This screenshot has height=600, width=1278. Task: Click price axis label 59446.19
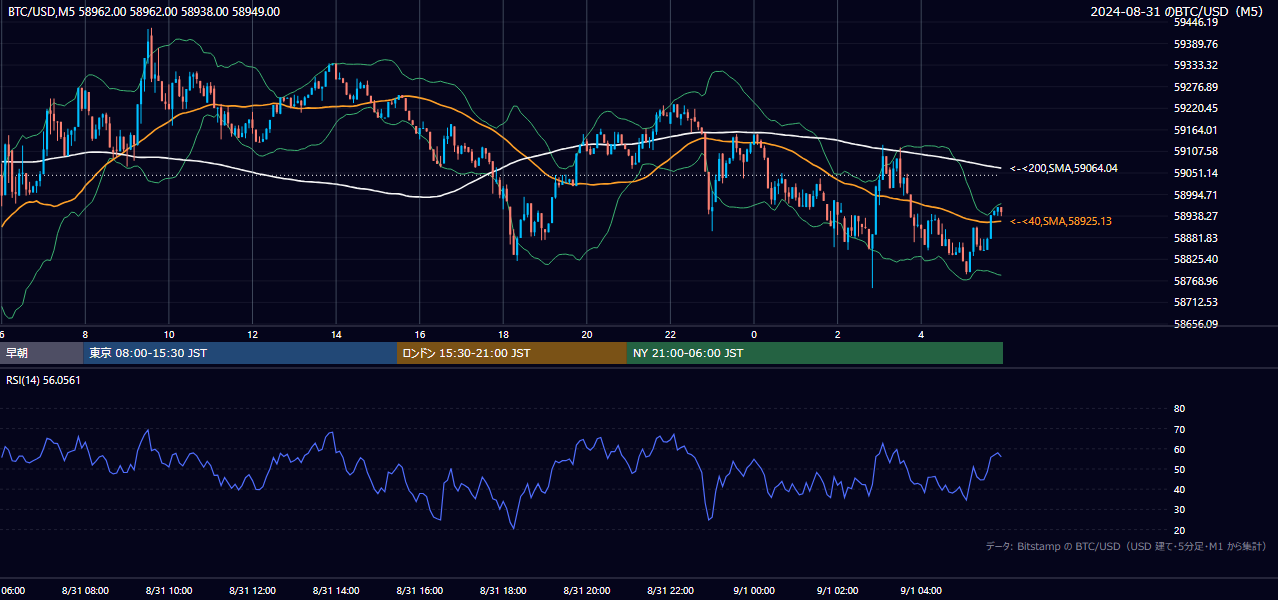(x=1195, y=22)
